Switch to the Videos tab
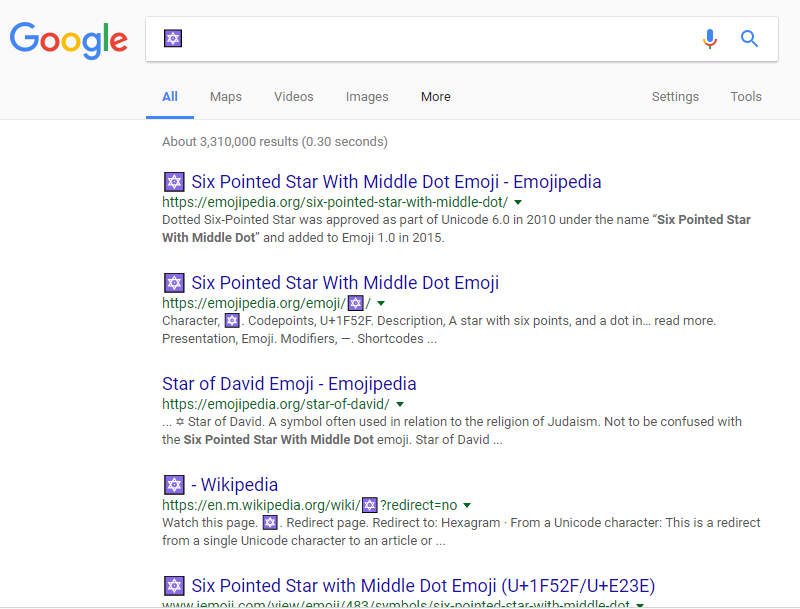The image size is (800, 609). pyautogui.click(x=294, y=97)
